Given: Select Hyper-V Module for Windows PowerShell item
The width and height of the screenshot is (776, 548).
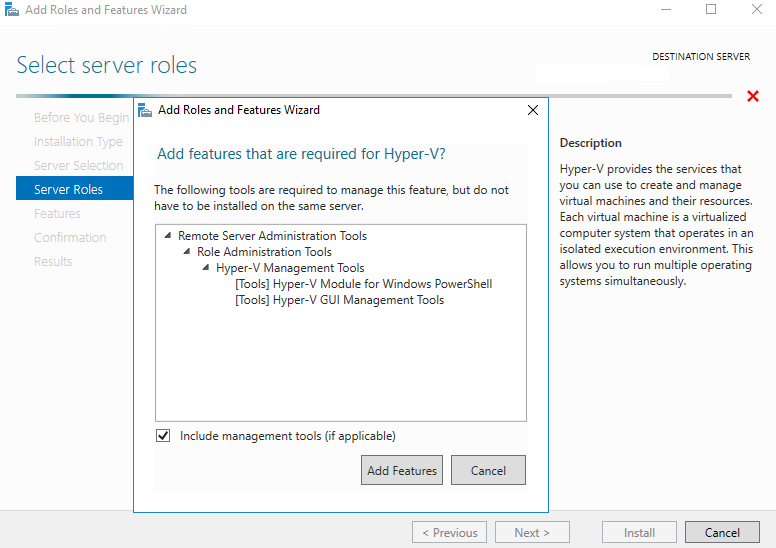Looking at the screenshot, I should point(363,284).
